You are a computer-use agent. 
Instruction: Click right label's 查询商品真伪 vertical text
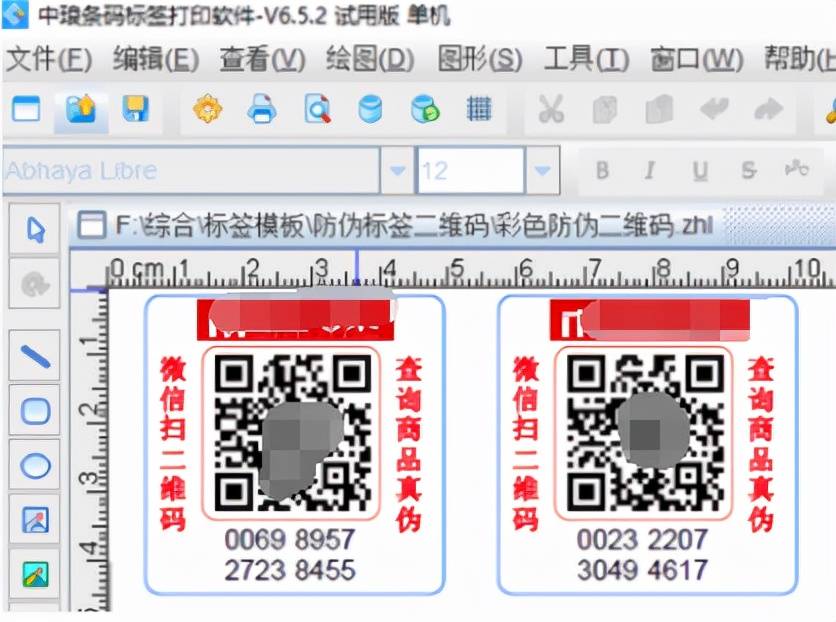pyautogui.click(x=760, y=443)
